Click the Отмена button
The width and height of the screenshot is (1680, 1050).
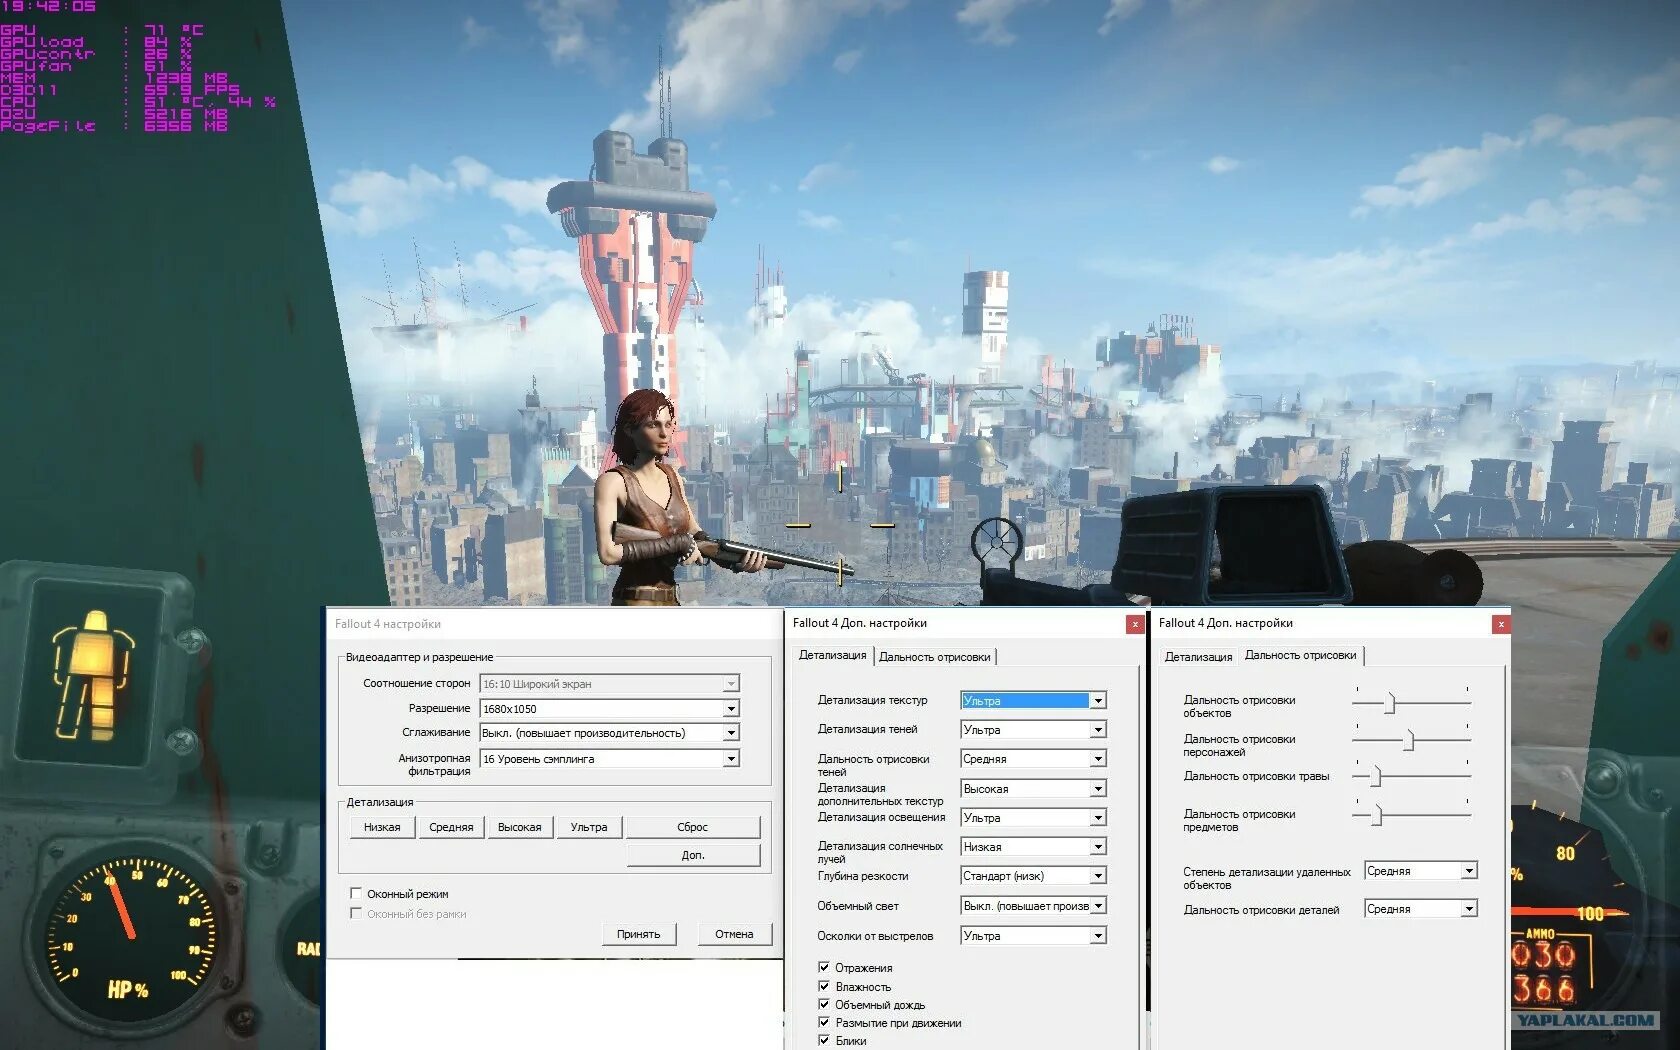point(734,934)
